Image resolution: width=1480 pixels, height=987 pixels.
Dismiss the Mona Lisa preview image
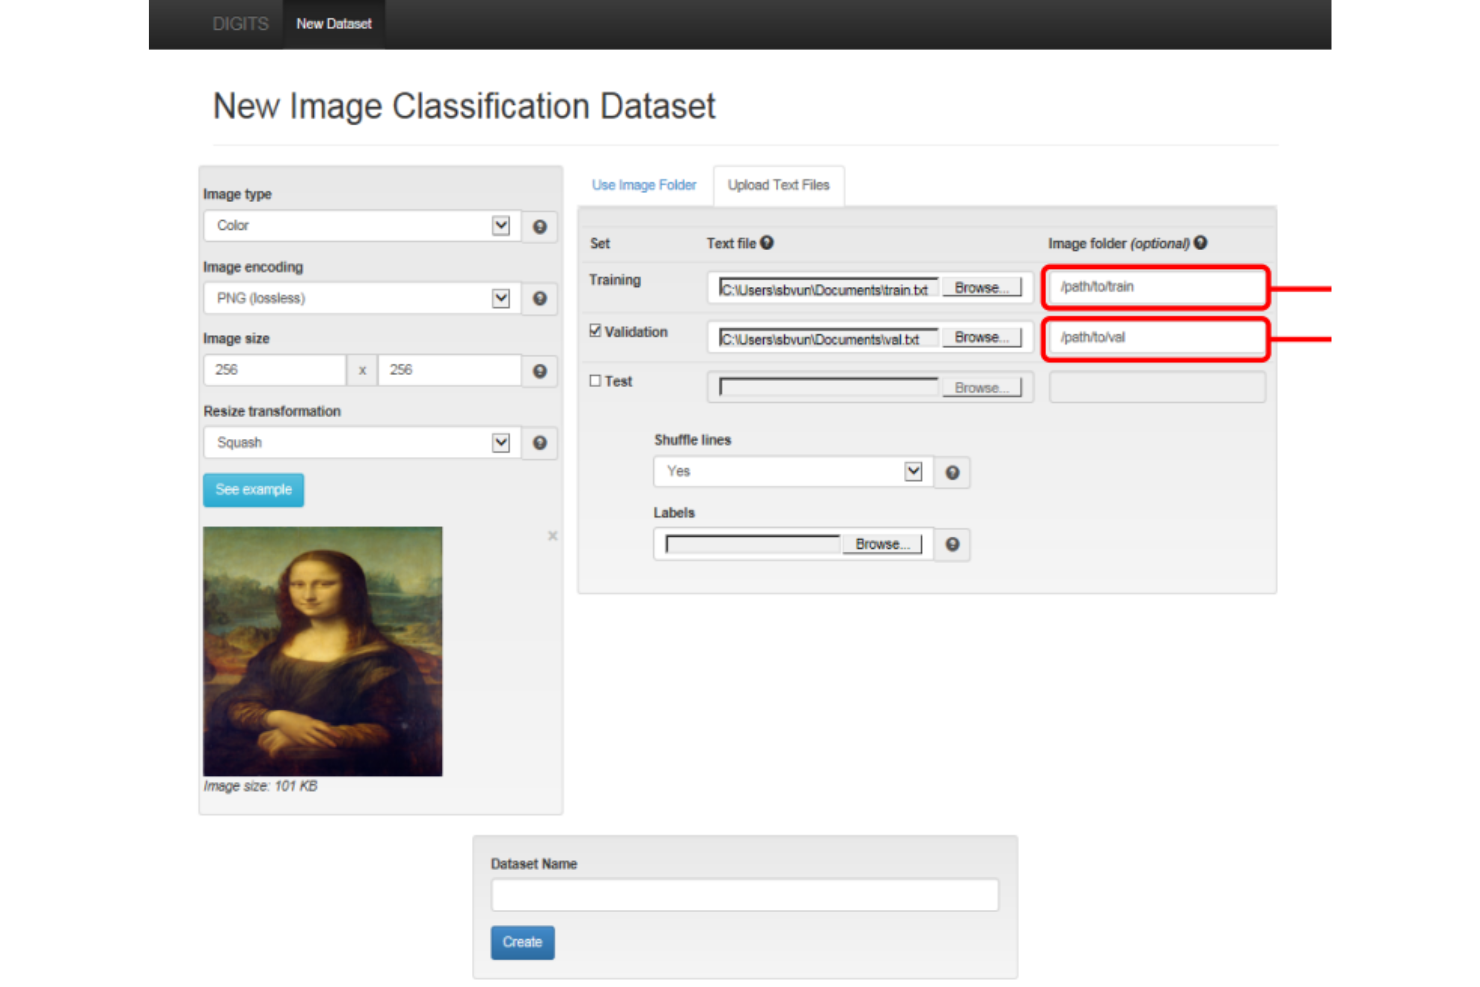pos(552,536)
